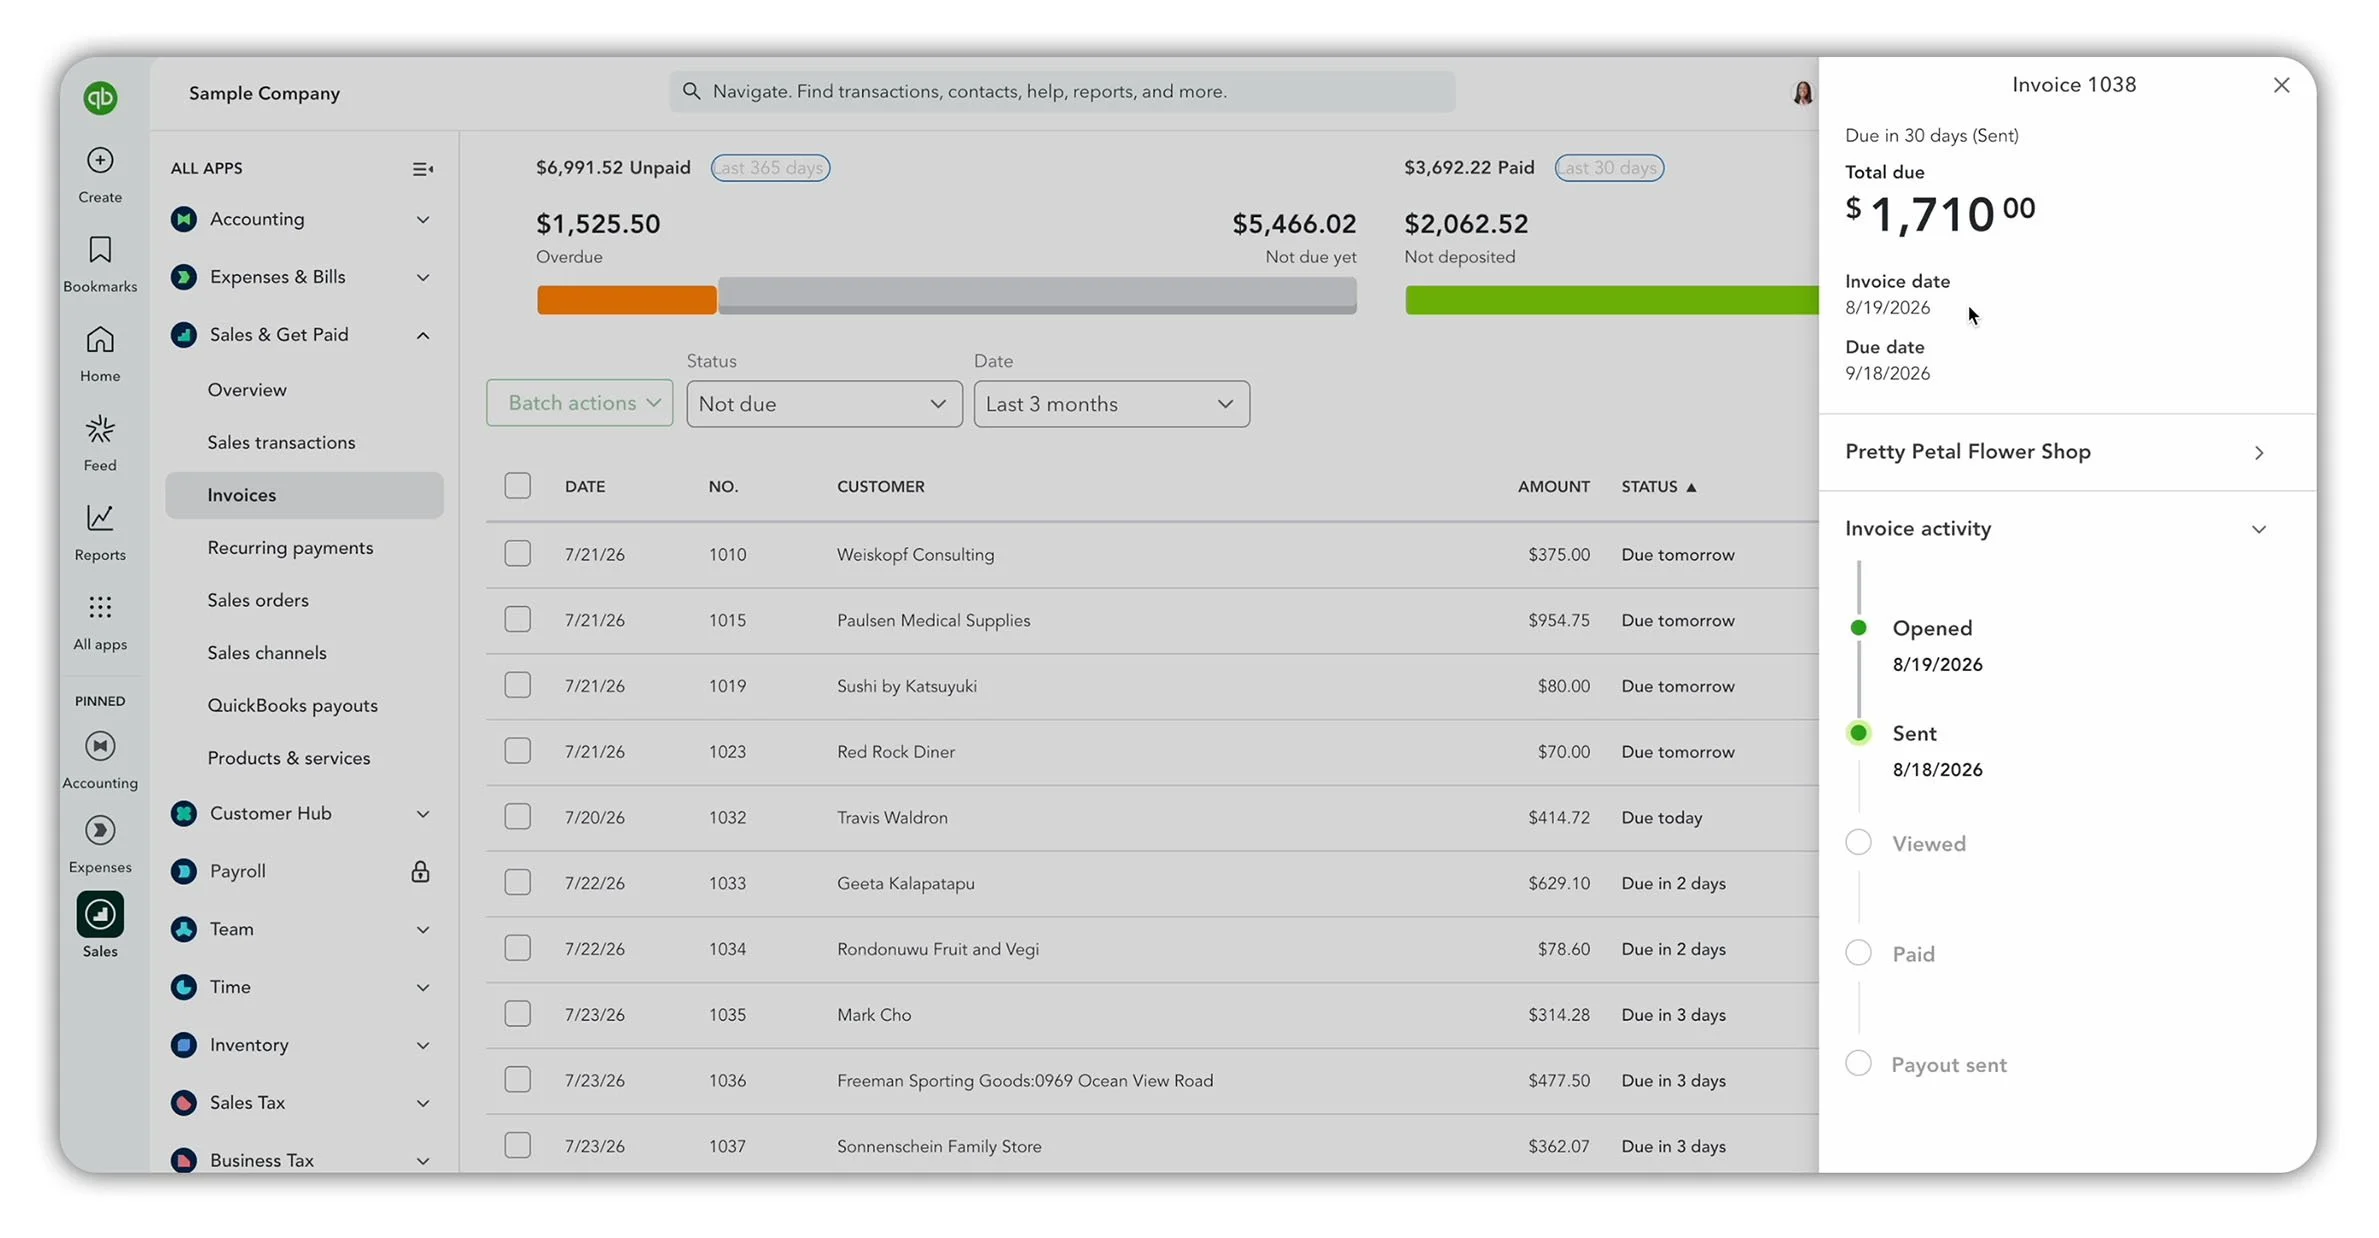Click the Sent activity timeline marker
Viewport: 2379px width, 1238px height.
tap(1858, 733)
